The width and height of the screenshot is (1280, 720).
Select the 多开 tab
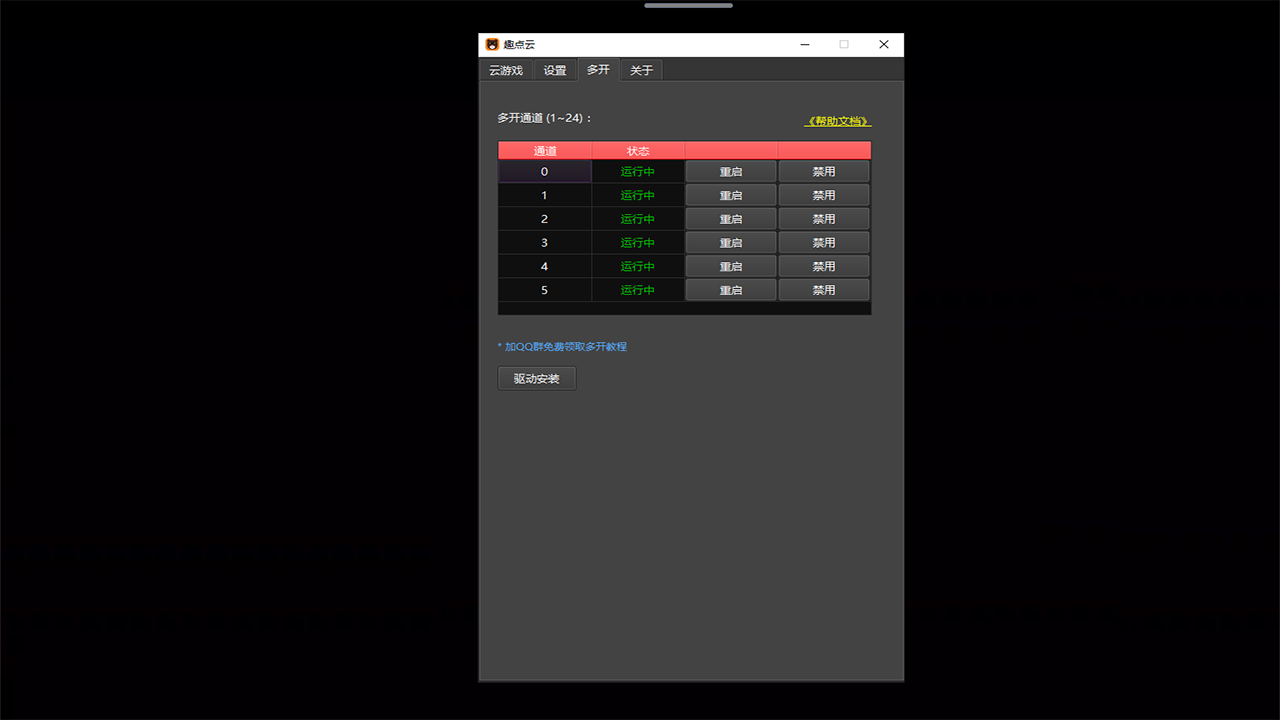598,69
